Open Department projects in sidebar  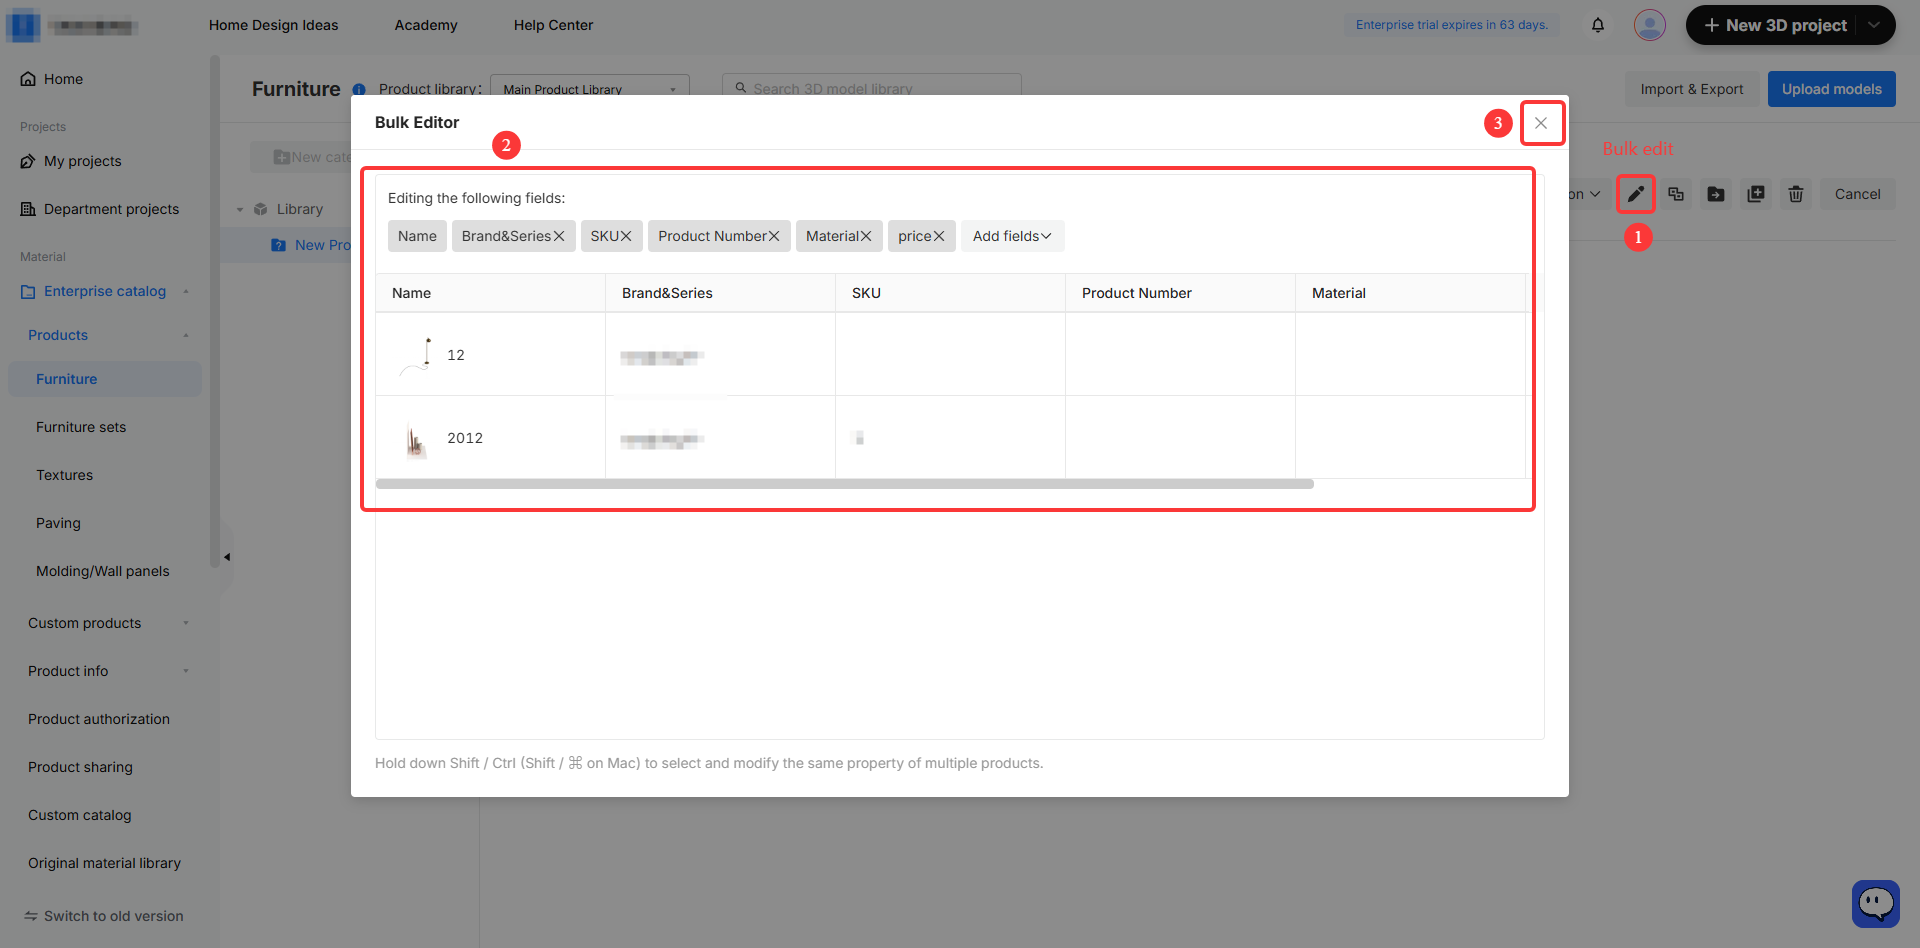tap(111, 209)
